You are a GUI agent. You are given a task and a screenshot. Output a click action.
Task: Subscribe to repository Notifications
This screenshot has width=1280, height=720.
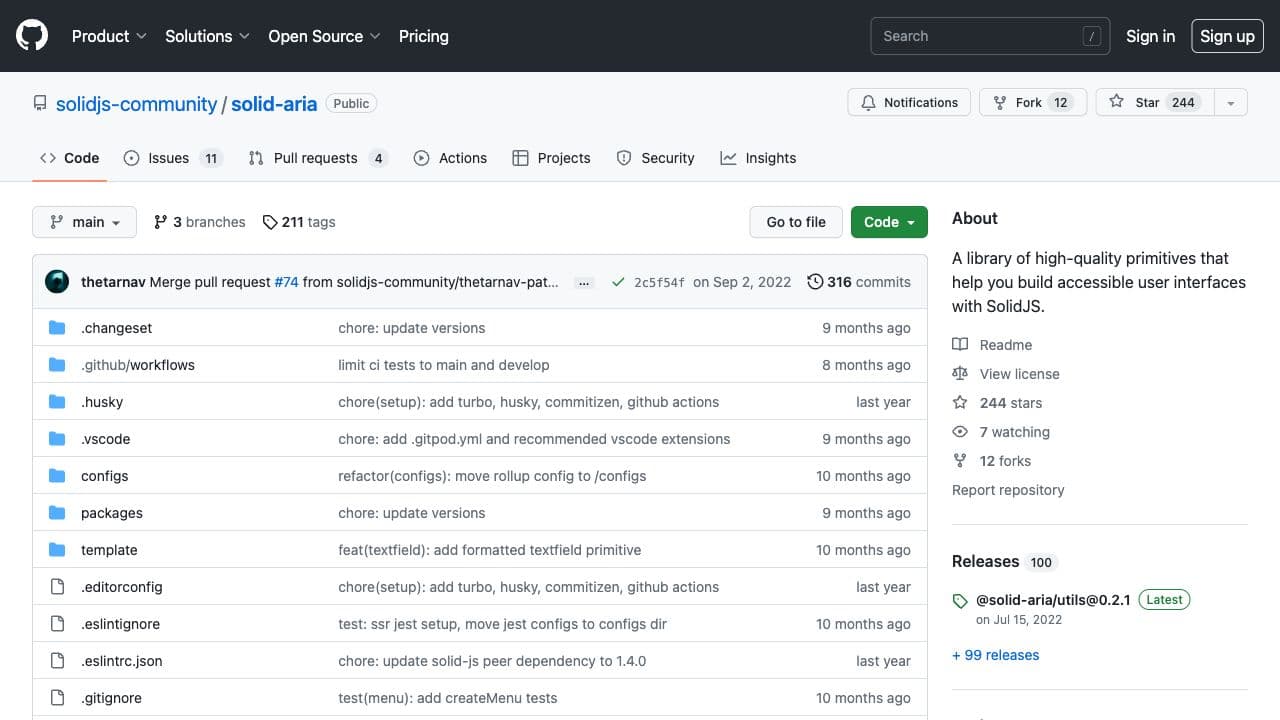click(x=909, y=103)
